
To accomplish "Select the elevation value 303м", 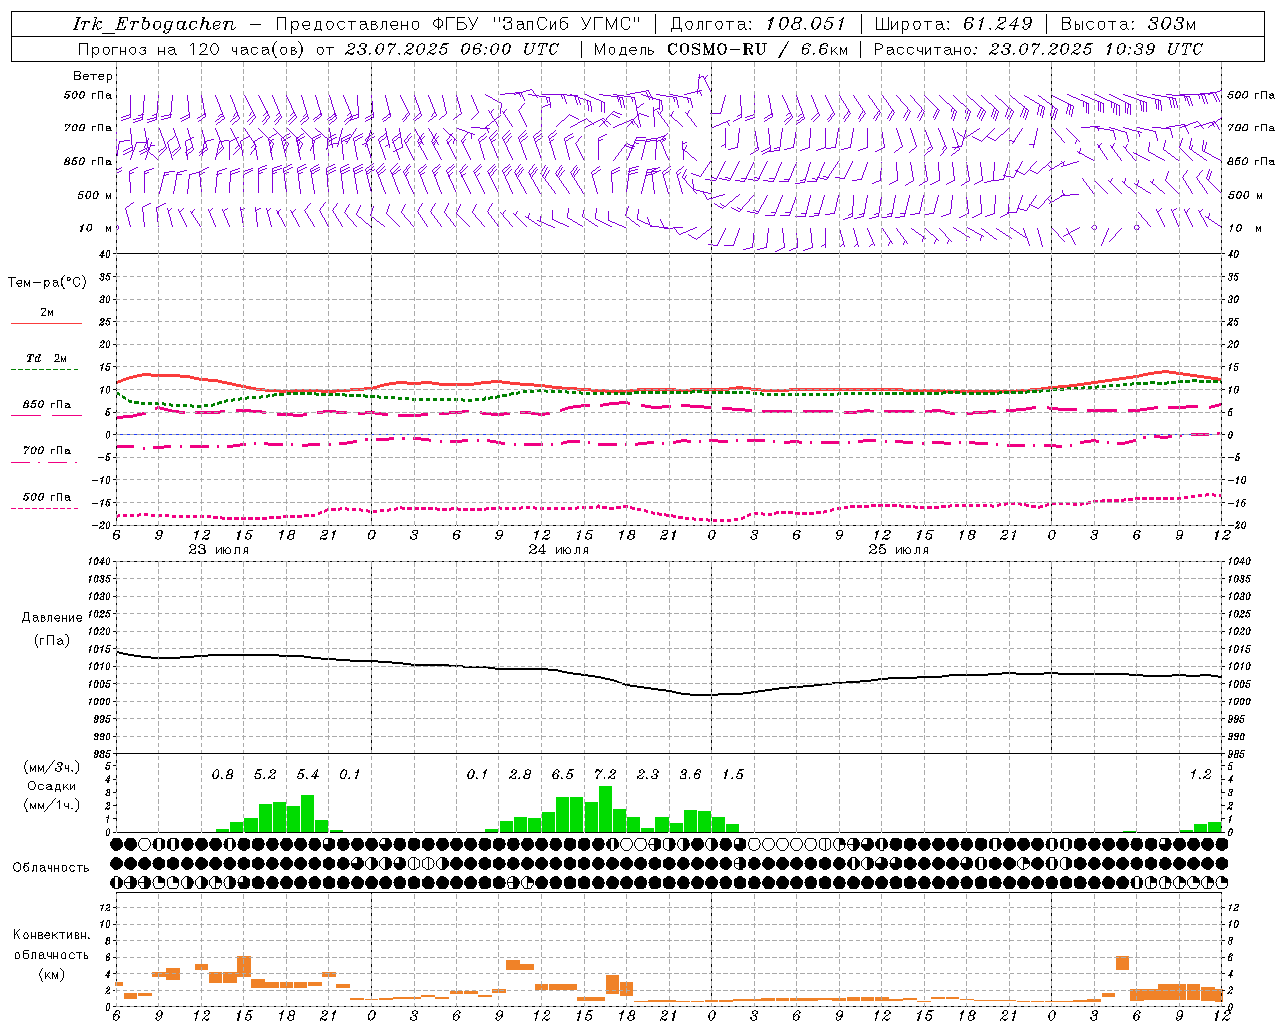I will 1171,24.
